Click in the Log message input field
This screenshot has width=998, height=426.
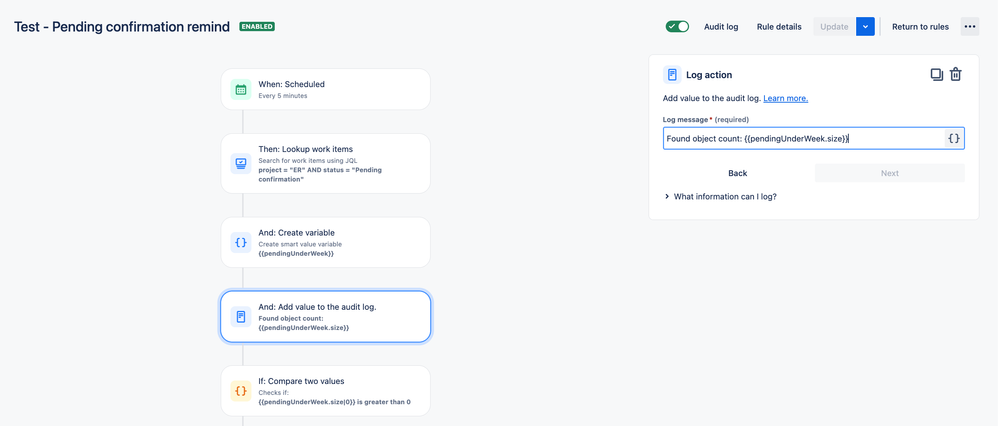[x=803, y=138]
